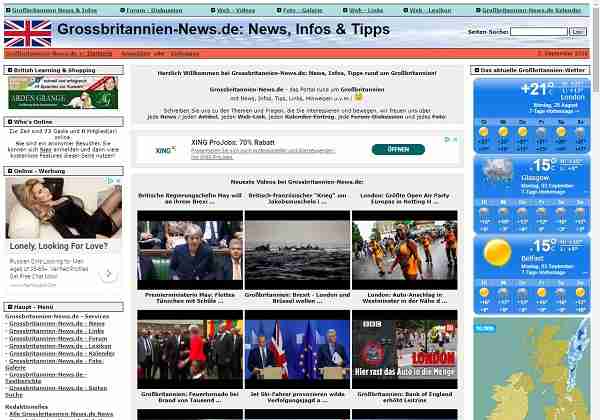Click Grossbritannien-News.de - Lexikon in Haupt-Menü

(60, 346)
